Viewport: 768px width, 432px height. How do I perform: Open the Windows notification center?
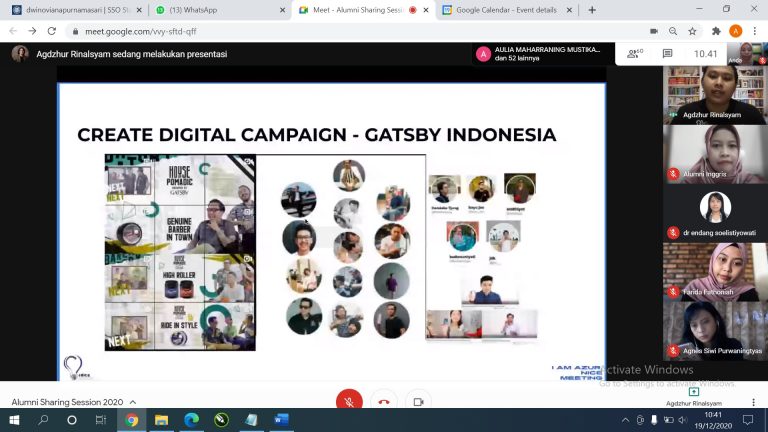pyautogui.click(x=748, y=420)
